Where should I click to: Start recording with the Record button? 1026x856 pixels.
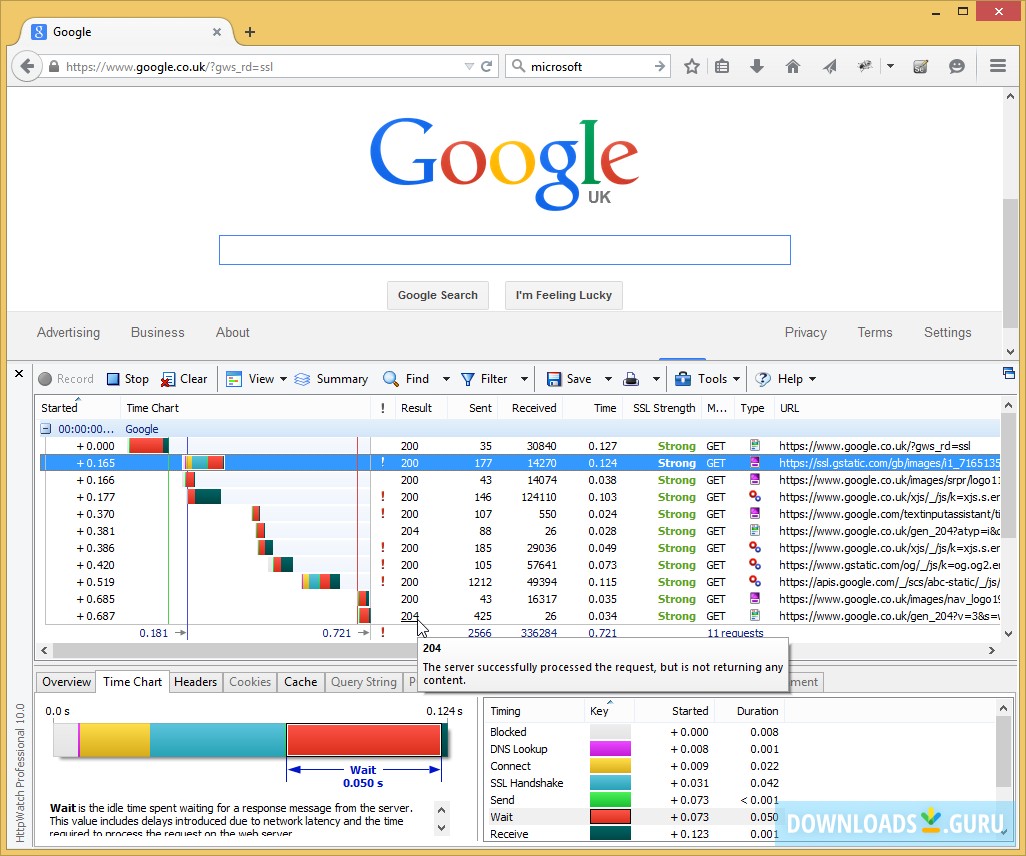(66, 378)
